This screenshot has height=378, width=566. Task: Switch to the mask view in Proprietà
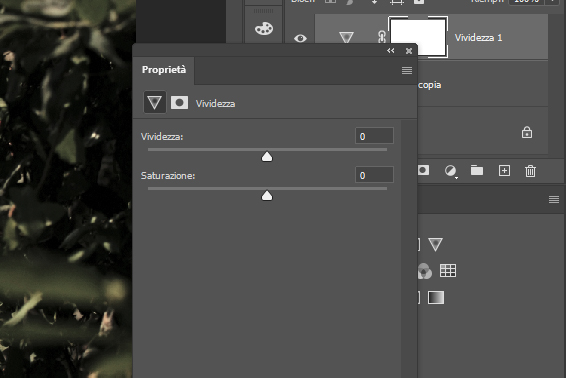pos(179,103)
